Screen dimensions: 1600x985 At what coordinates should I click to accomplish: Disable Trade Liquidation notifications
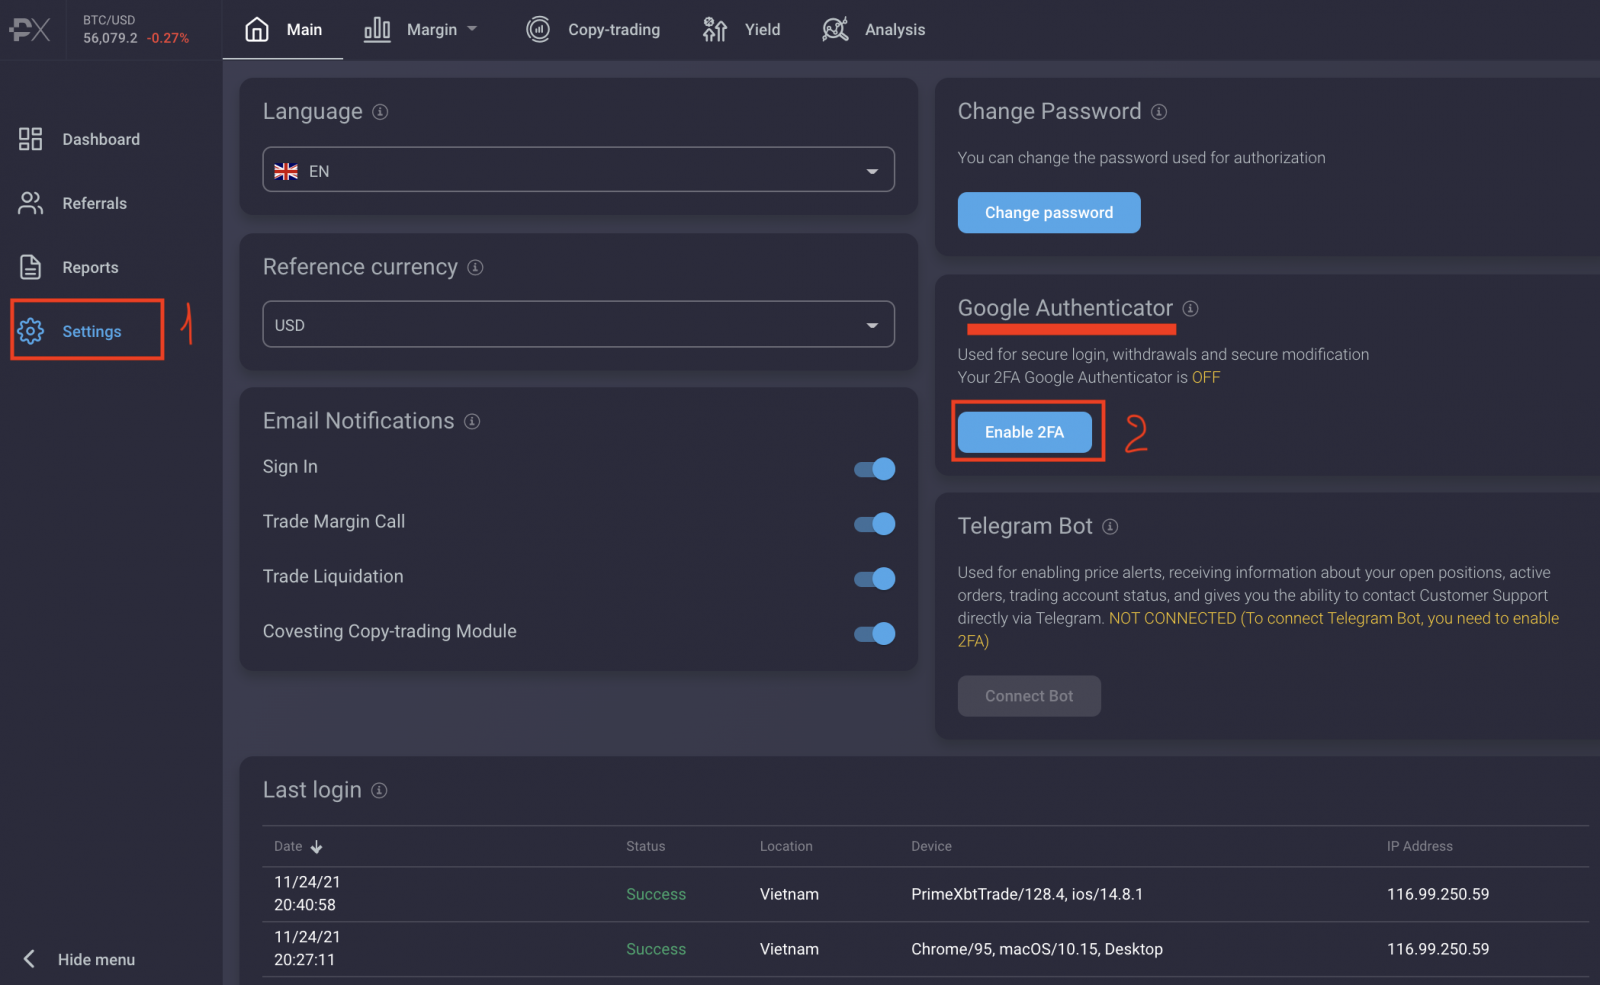873,578
